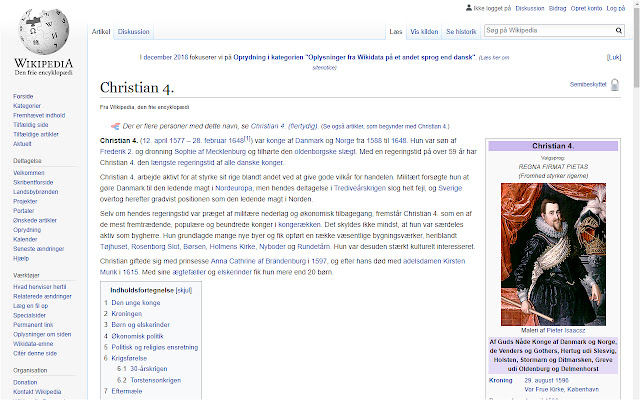Switch to the Se historik tab

(x=461, y=32)
